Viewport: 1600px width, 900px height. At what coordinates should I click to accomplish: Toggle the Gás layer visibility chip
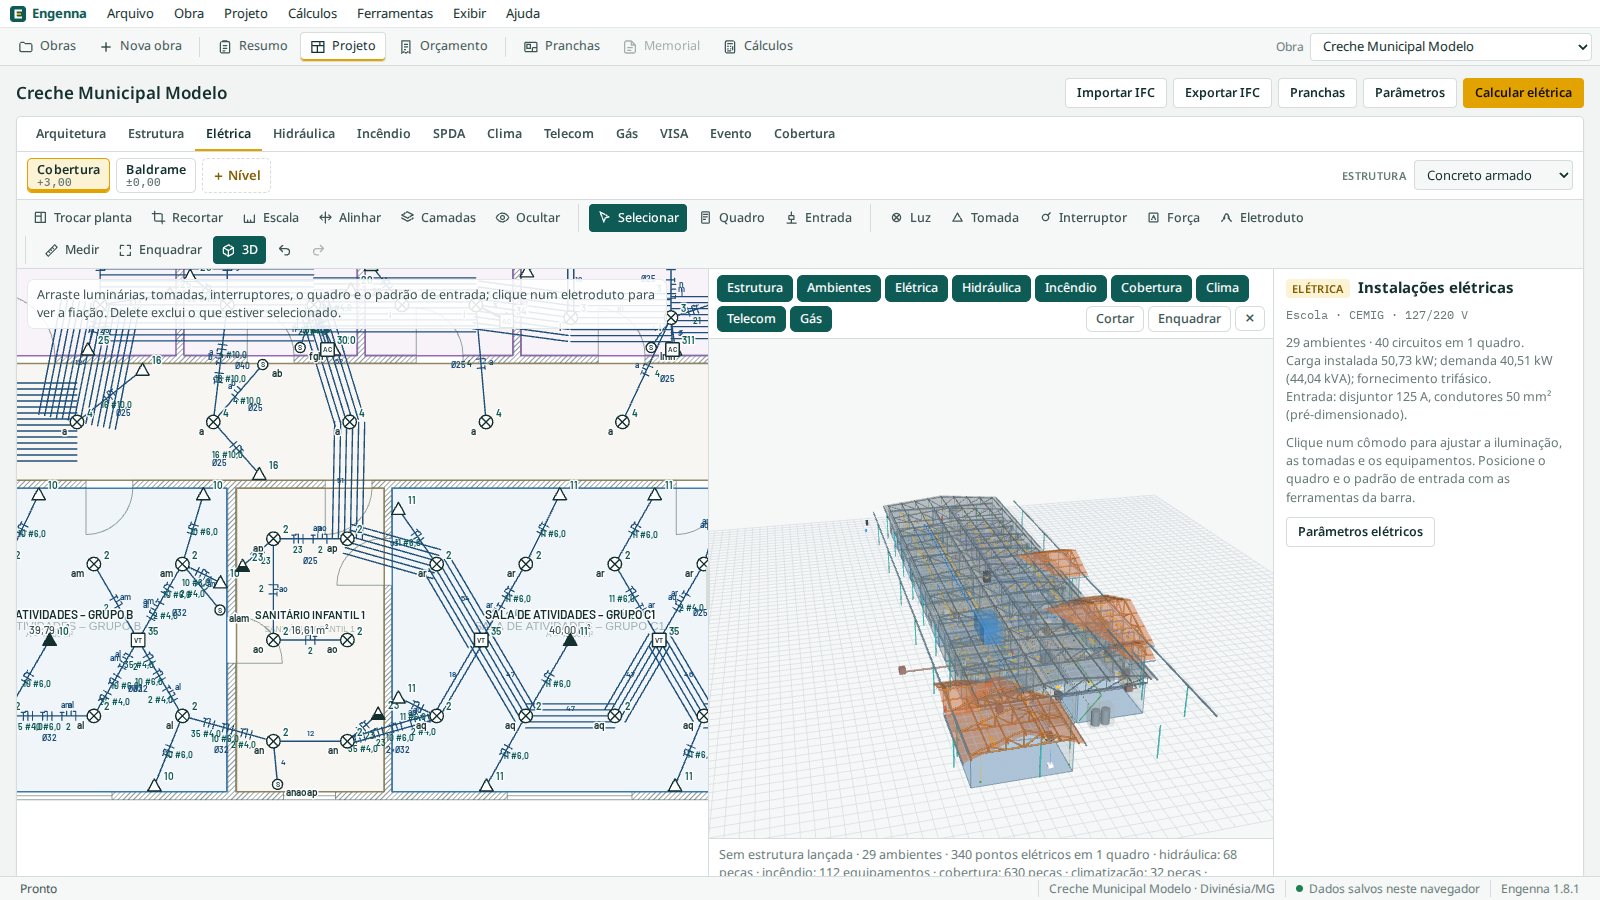point(811,319)
